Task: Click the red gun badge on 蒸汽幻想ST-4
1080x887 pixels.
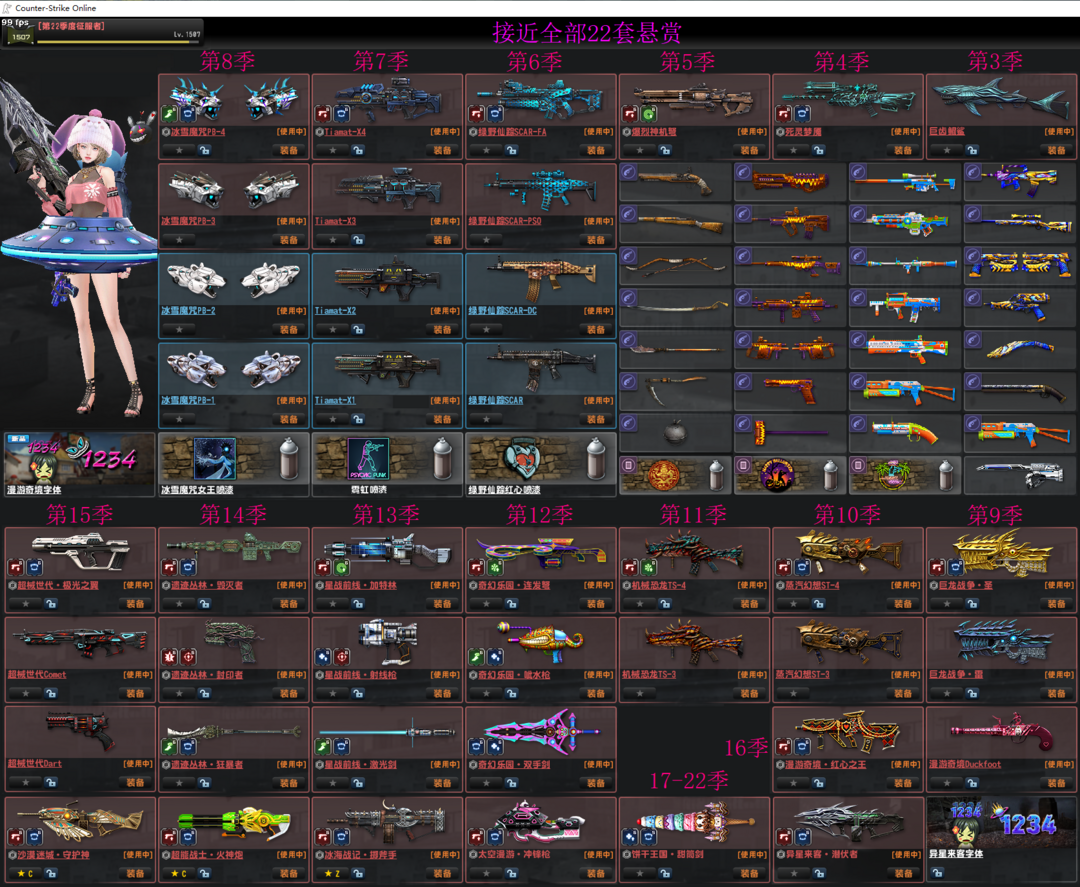Action: [784, 567]
